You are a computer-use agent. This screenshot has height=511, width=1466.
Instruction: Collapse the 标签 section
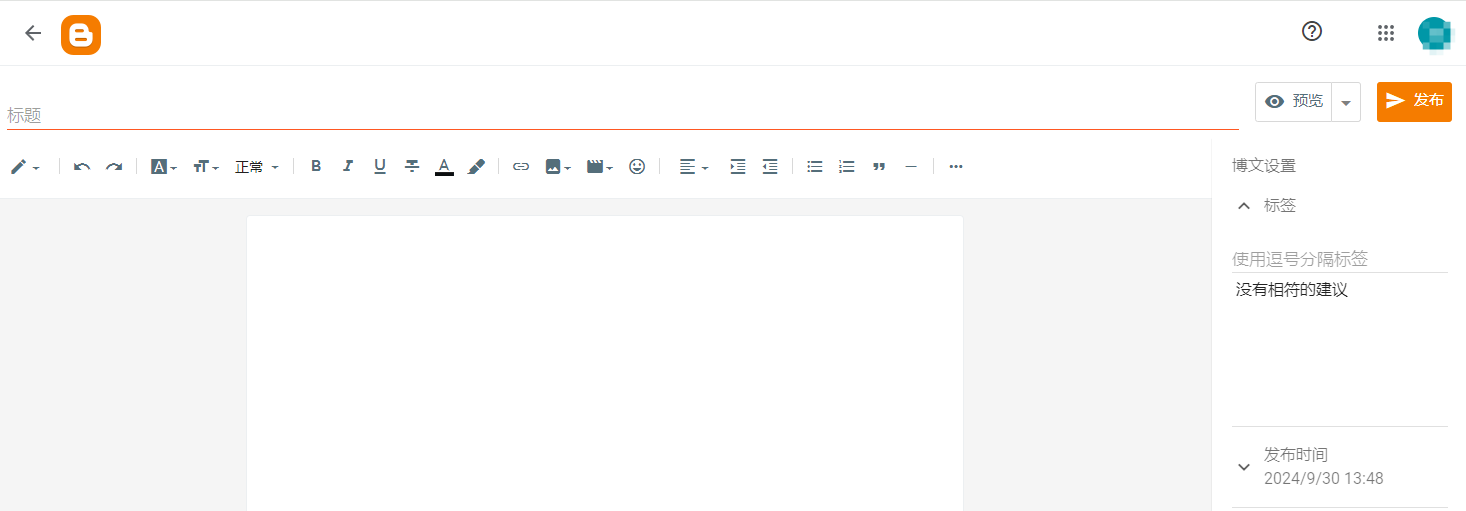(x=1244, y=206)
